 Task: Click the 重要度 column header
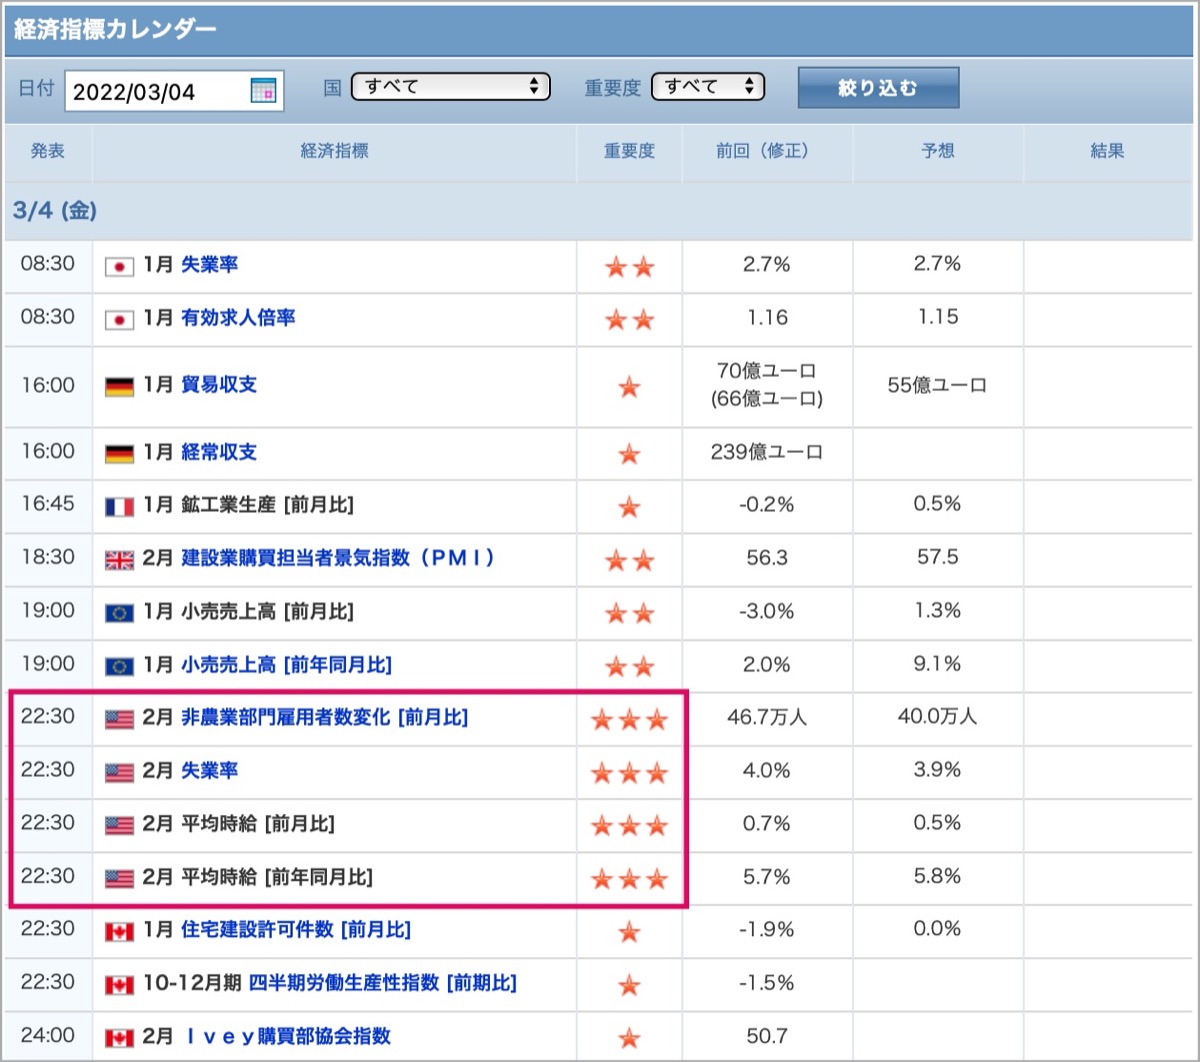[x=629, y=151]
